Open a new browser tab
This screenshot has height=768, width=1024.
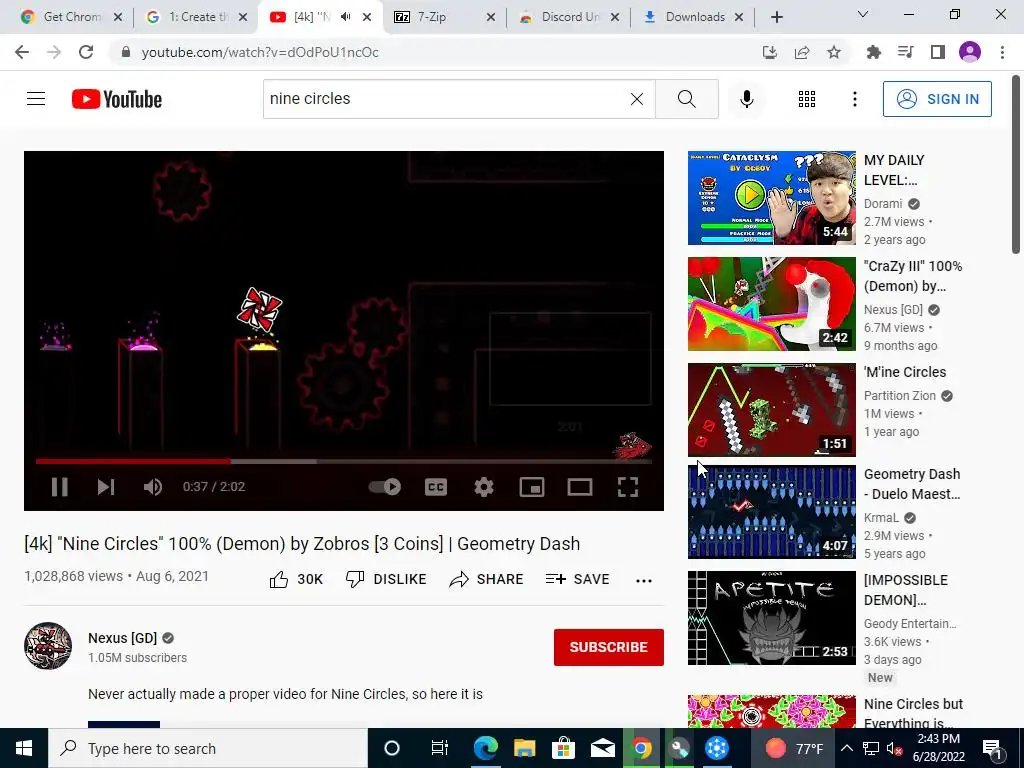point(776,17)
